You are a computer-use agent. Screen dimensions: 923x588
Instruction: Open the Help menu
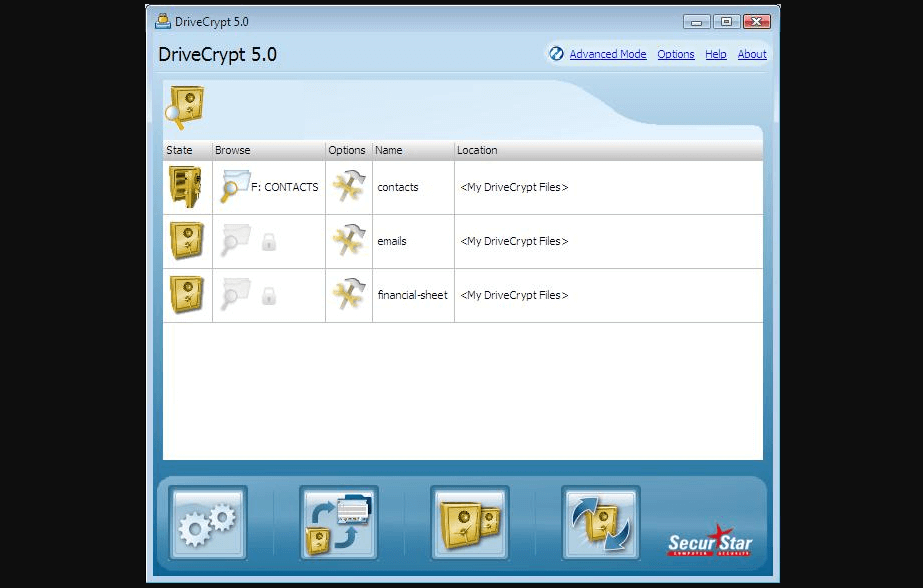point(716,54)
